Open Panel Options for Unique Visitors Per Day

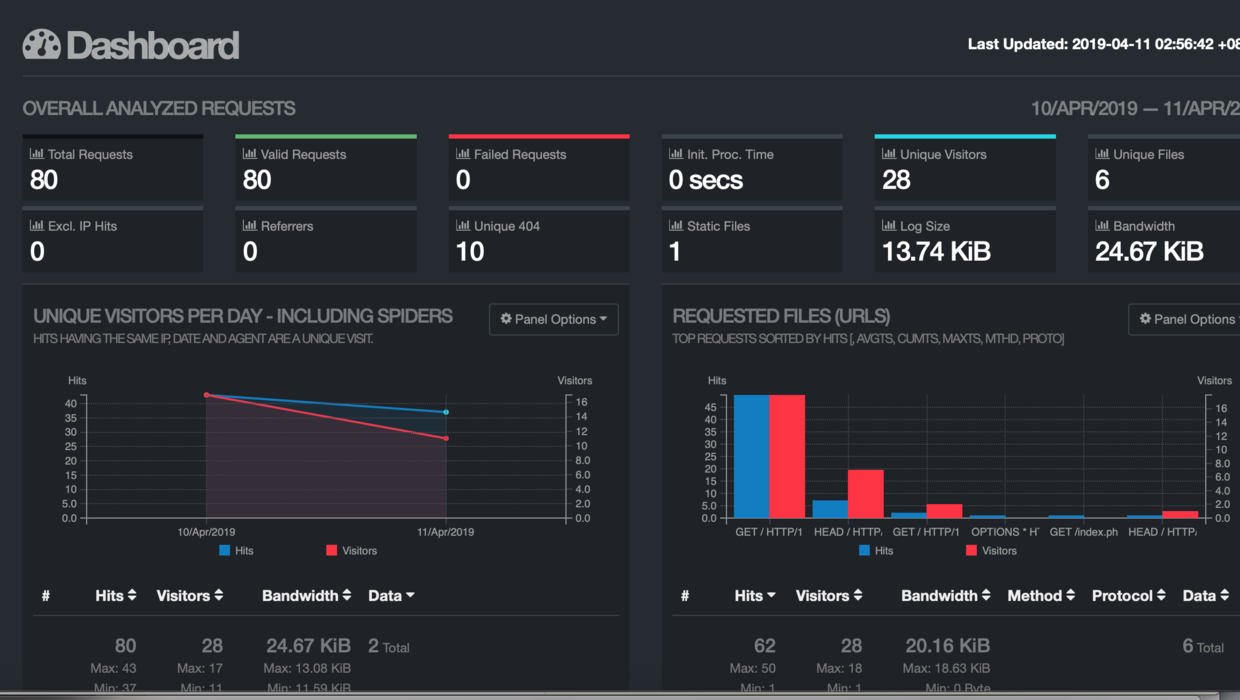(x=554, y=319)
